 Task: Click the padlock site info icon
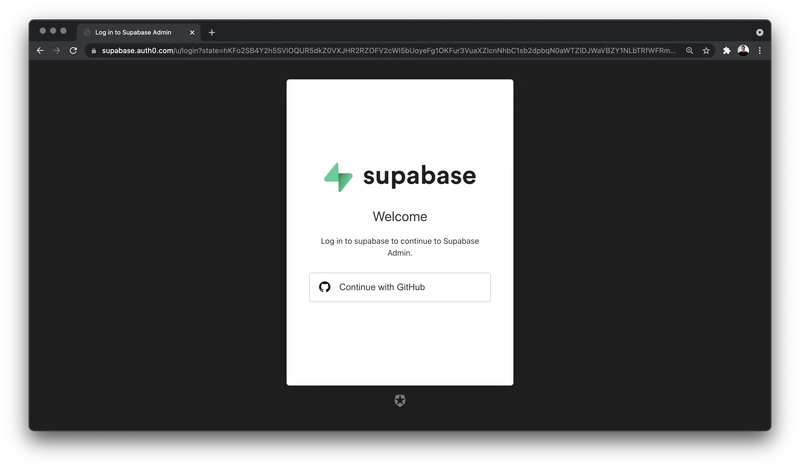click(93, 51)
